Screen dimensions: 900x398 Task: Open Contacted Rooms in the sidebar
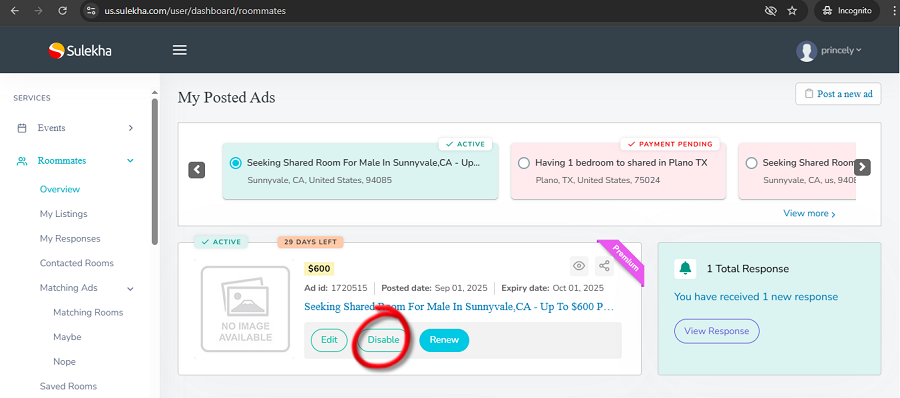(77, 263)
